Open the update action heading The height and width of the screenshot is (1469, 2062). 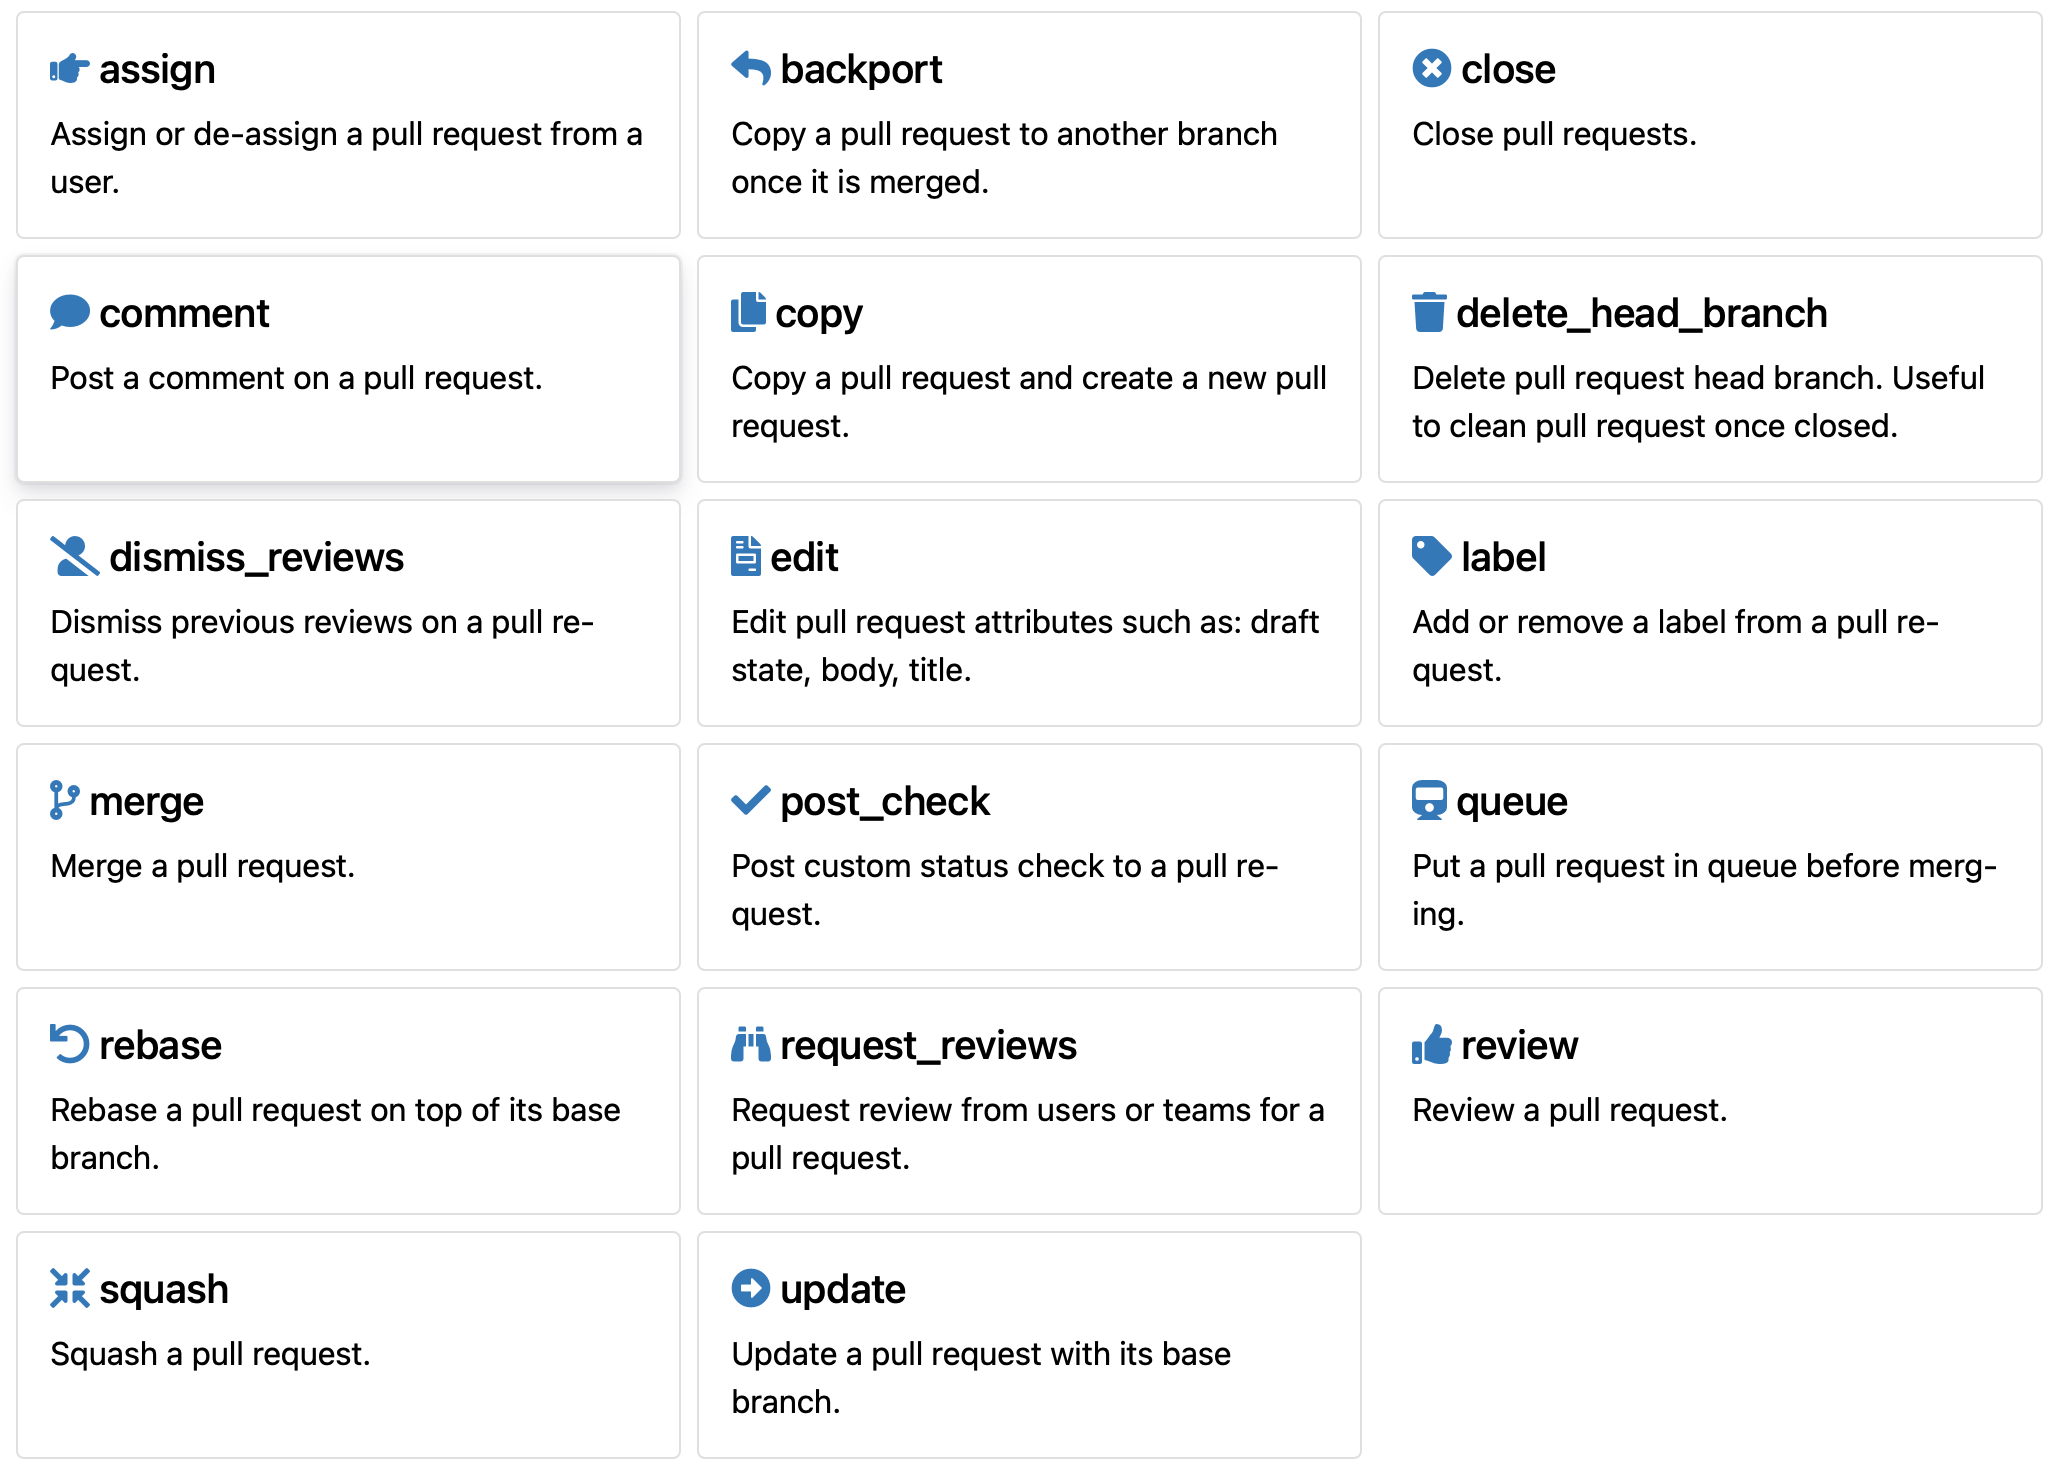tap(842, 1289)
